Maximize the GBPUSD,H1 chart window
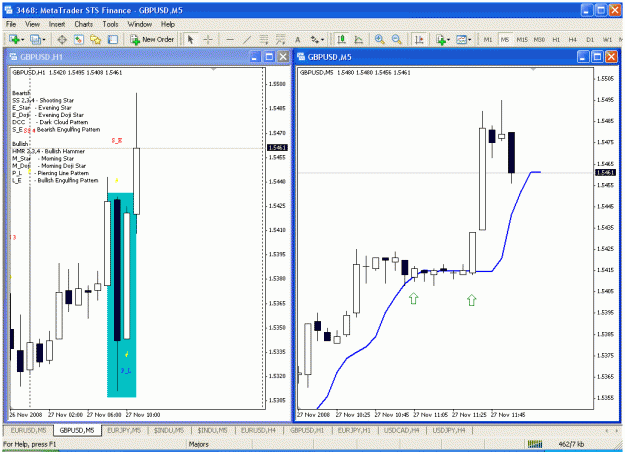This screenshot has width=625, height=452. click(x=269, y=57)
